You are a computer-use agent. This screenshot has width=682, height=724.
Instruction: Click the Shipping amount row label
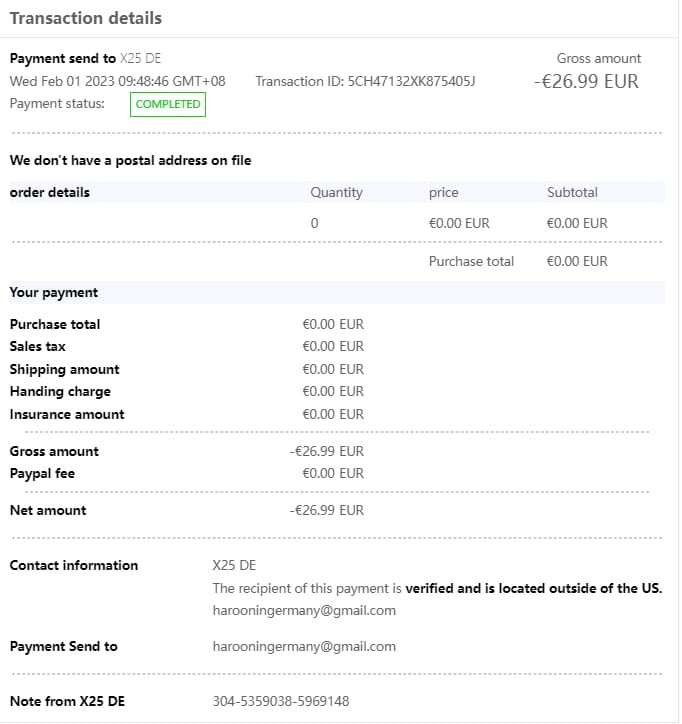(64, 369)
